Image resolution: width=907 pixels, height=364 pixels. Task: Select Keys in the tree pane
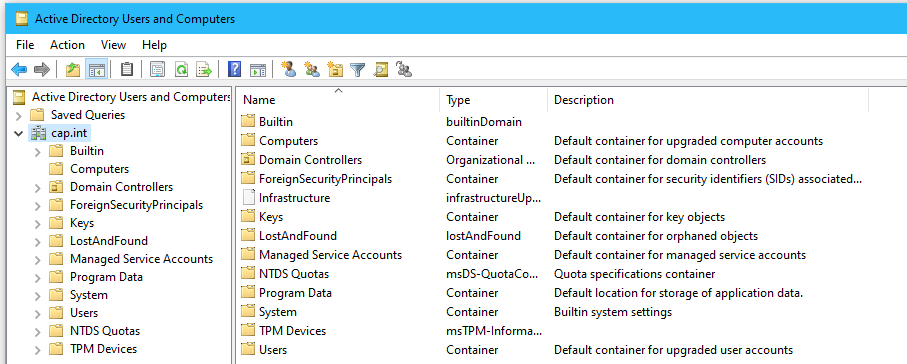(x=82, y=223)
